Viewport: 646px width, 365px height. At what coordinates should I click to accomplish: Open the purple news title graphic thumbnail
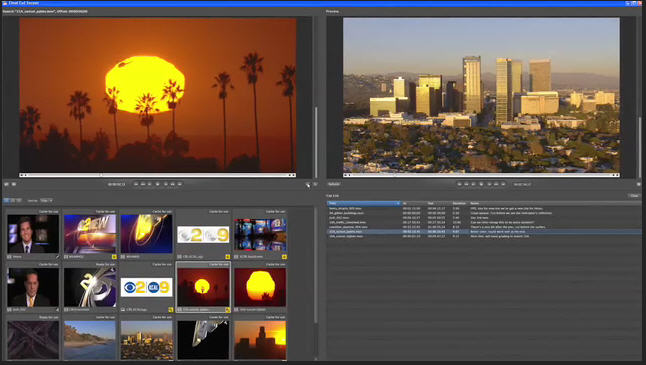pyautogui.click(x=90, y=234)
